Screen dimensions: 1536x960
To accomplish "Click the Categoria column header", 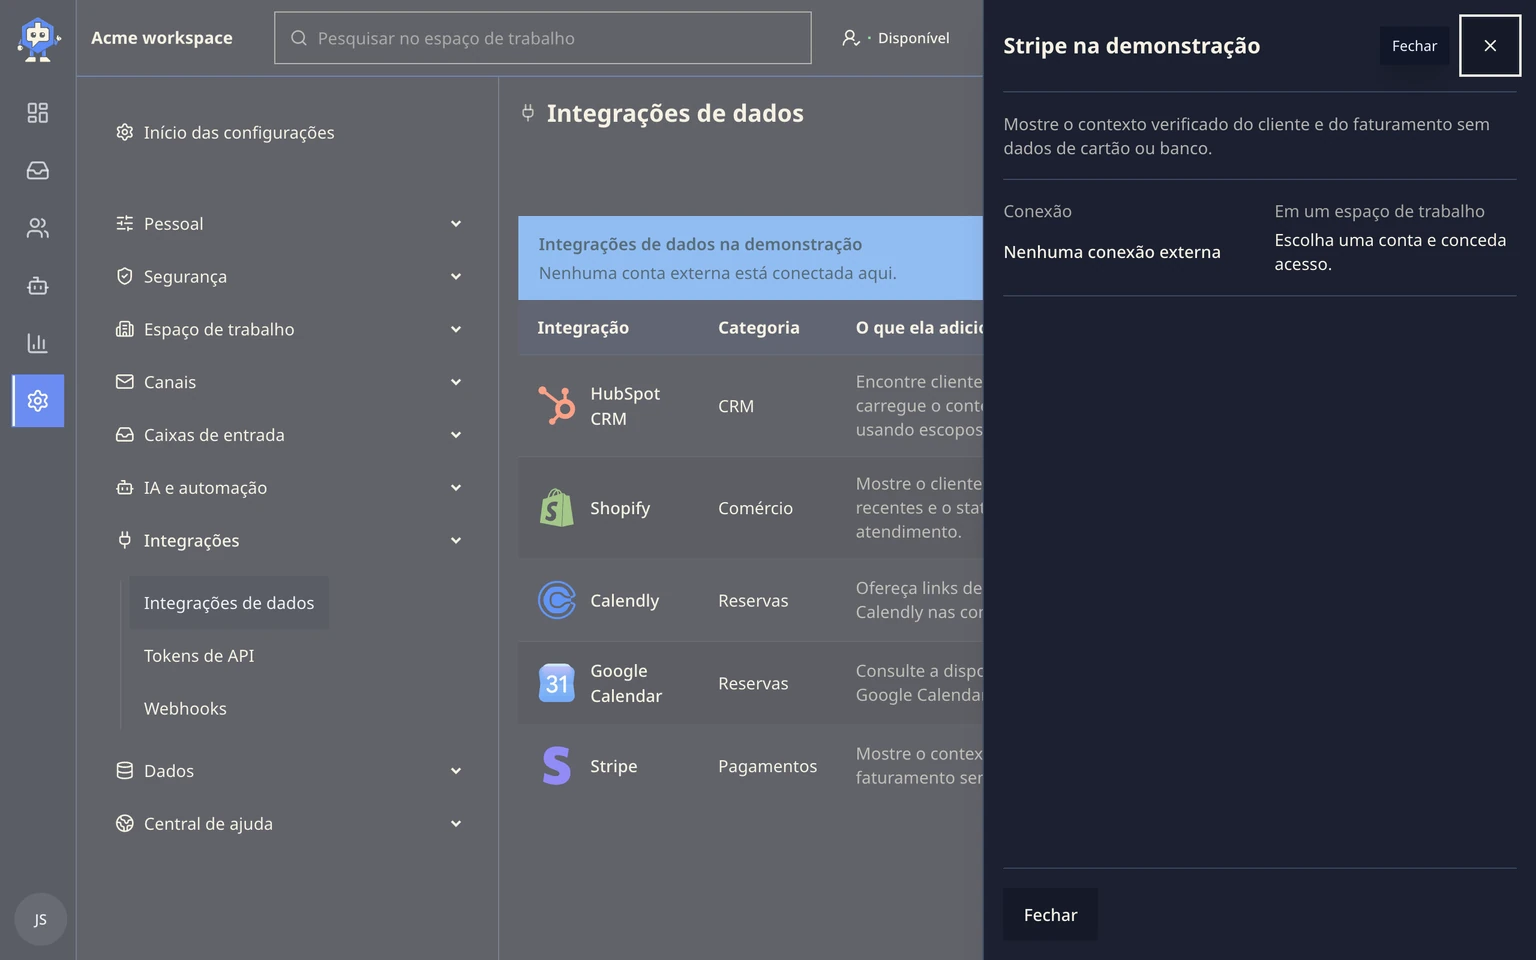I will pos(759,328).
